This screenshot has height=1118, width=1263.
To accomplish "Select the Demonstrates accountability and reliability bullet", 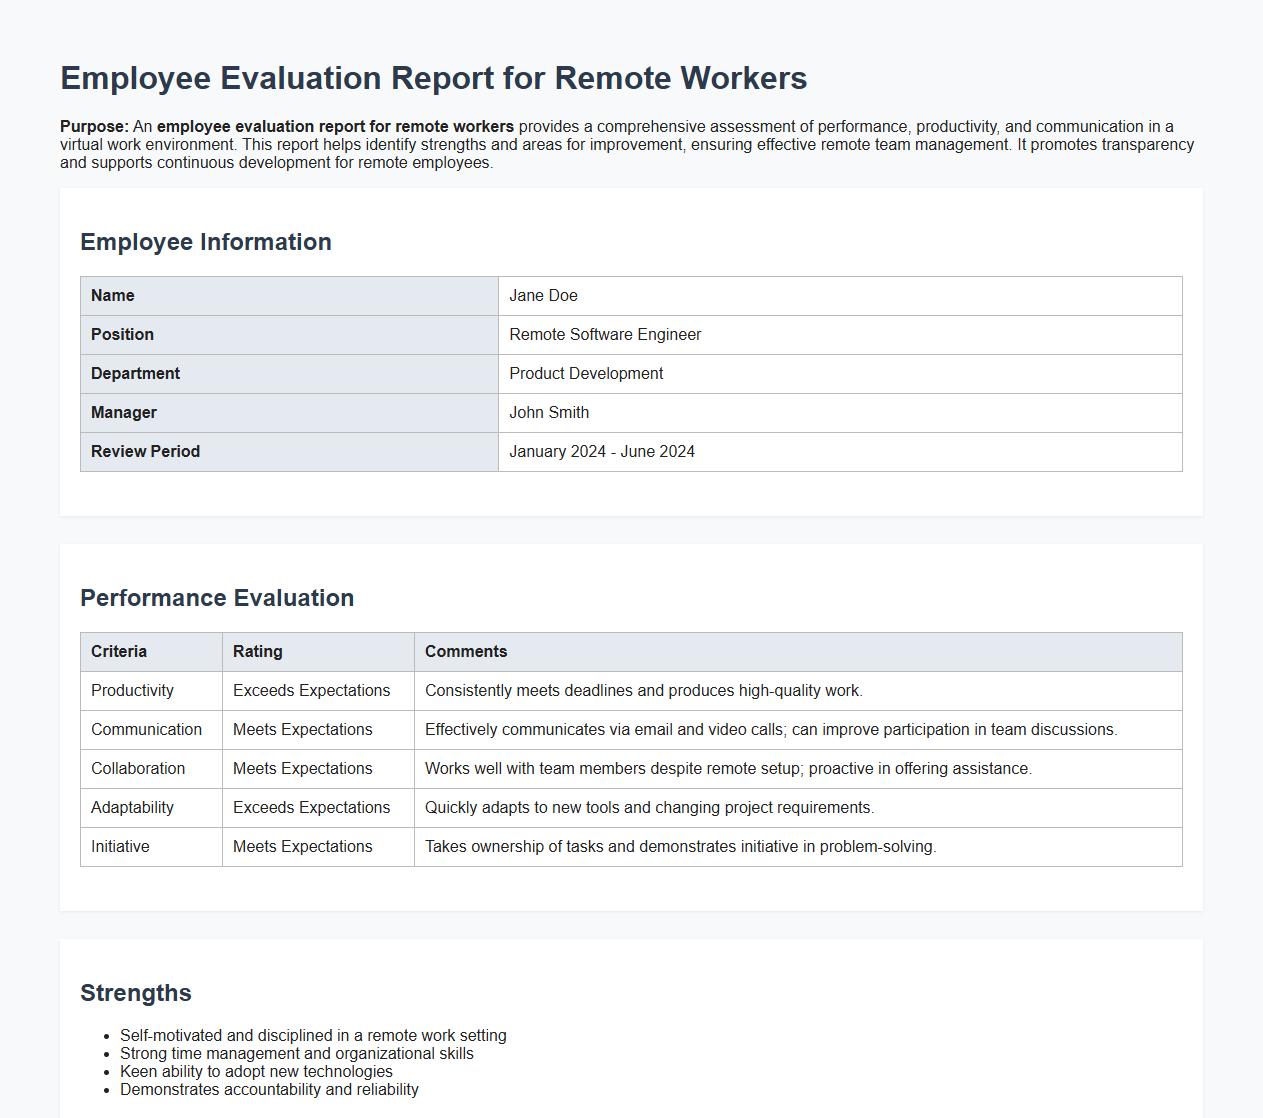I will [x=269, y=1089].
